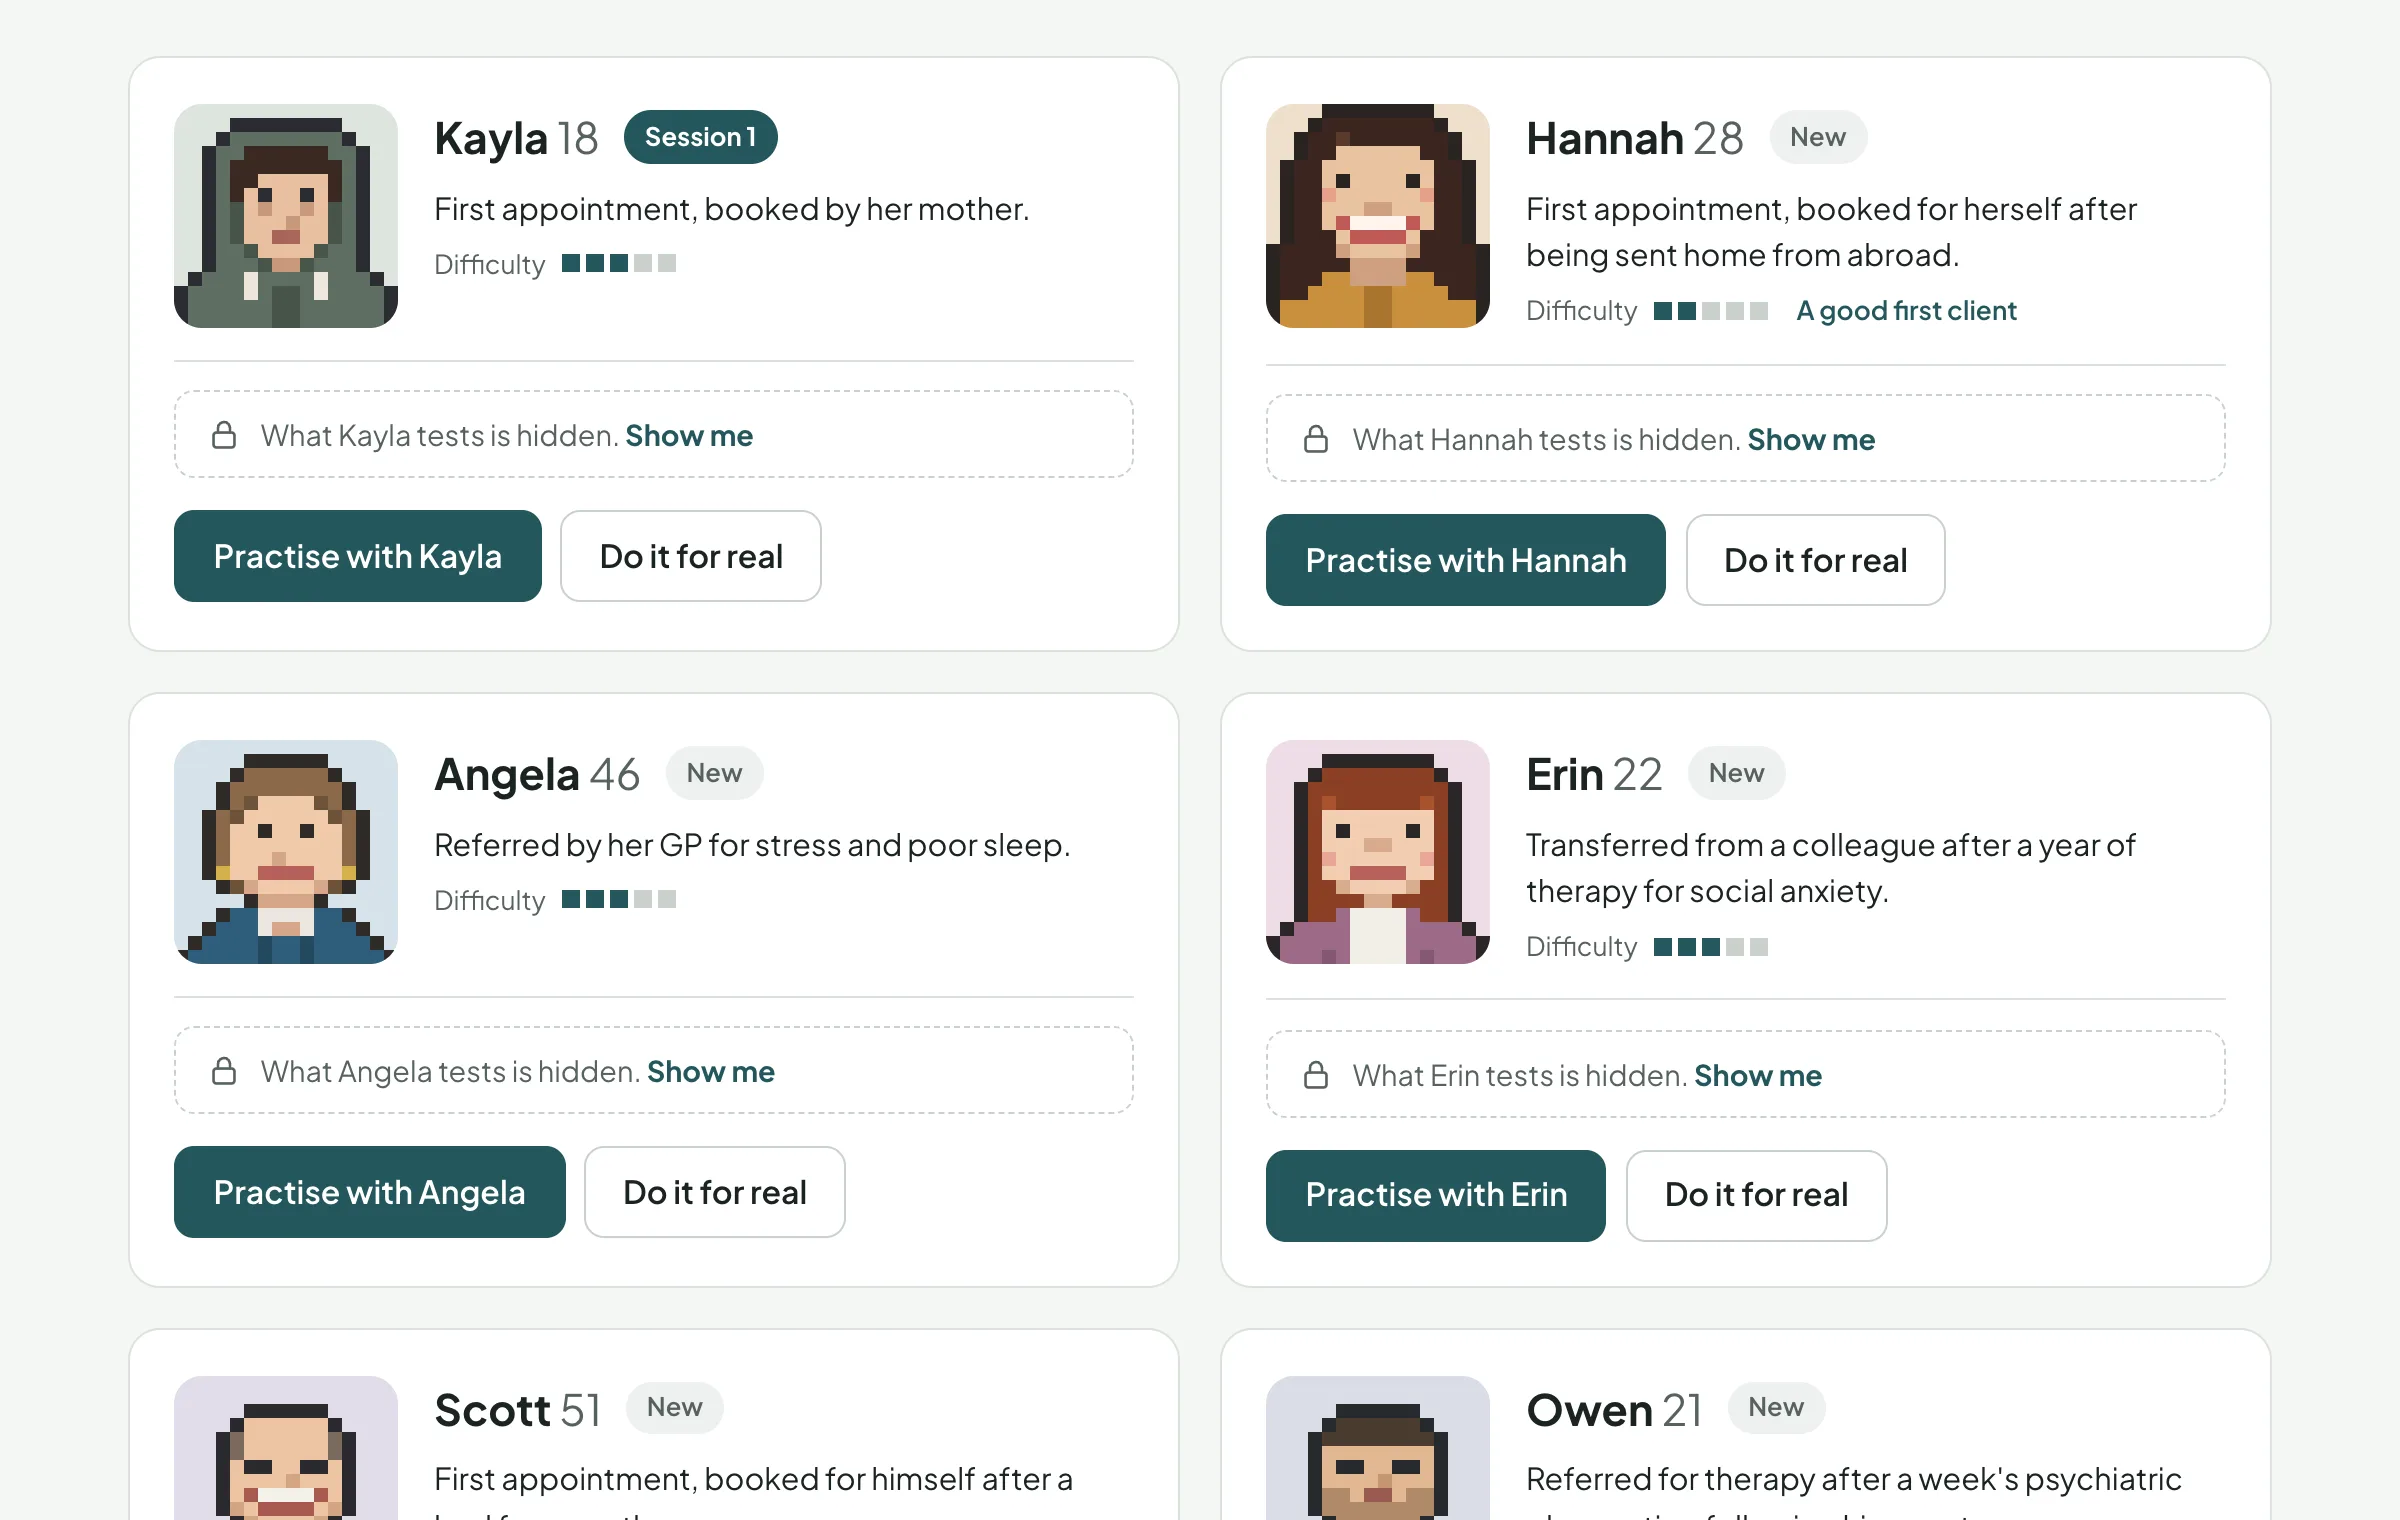Start Practise with Angela

coord(370,1192)
